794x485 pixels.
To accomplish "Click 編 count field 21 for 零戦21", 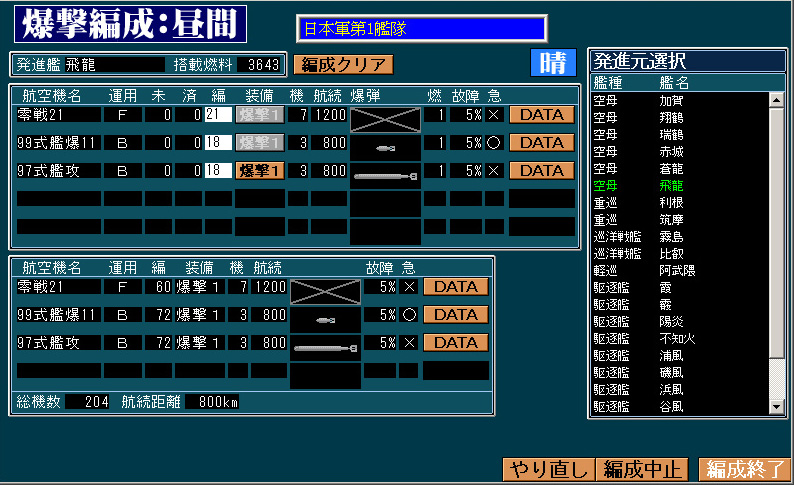I will coord(218,115).
